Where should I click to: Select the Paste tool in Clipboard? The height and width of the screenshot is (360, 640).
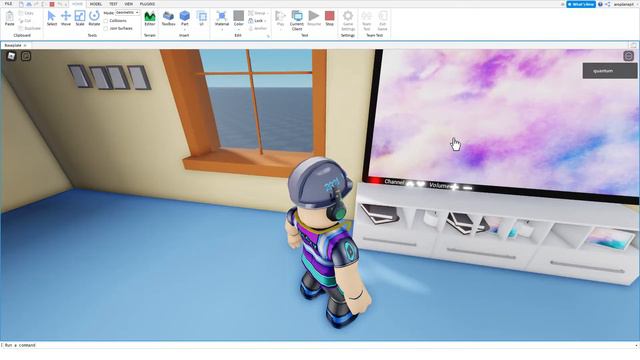pyautogui.click(x=9, y=19)
